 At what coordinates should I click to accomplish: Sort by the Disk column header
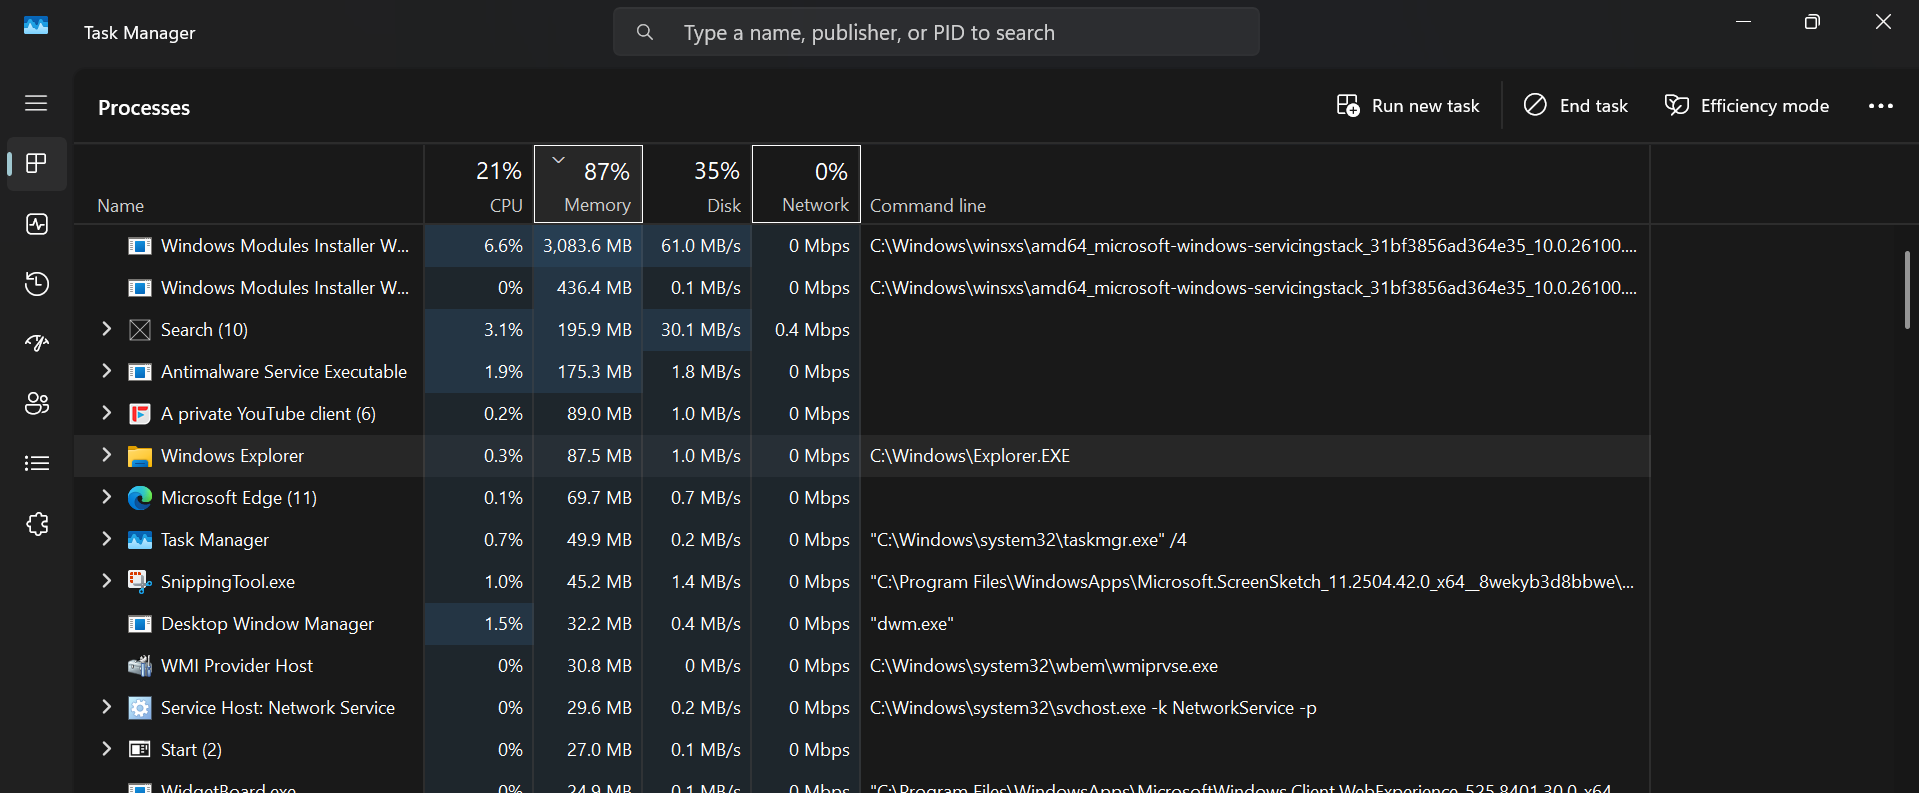(697, 184)
